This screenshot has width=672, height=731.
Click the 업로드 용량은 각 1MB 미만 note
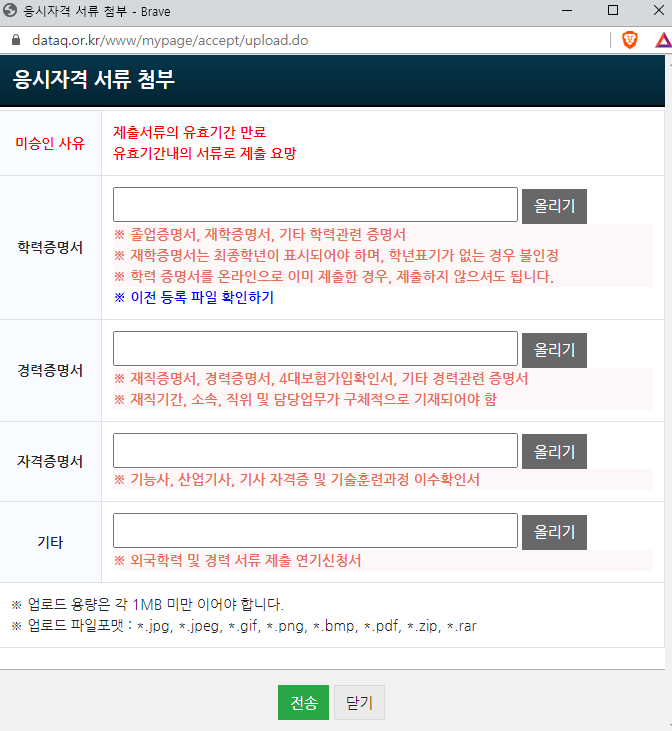pos(147,605)
